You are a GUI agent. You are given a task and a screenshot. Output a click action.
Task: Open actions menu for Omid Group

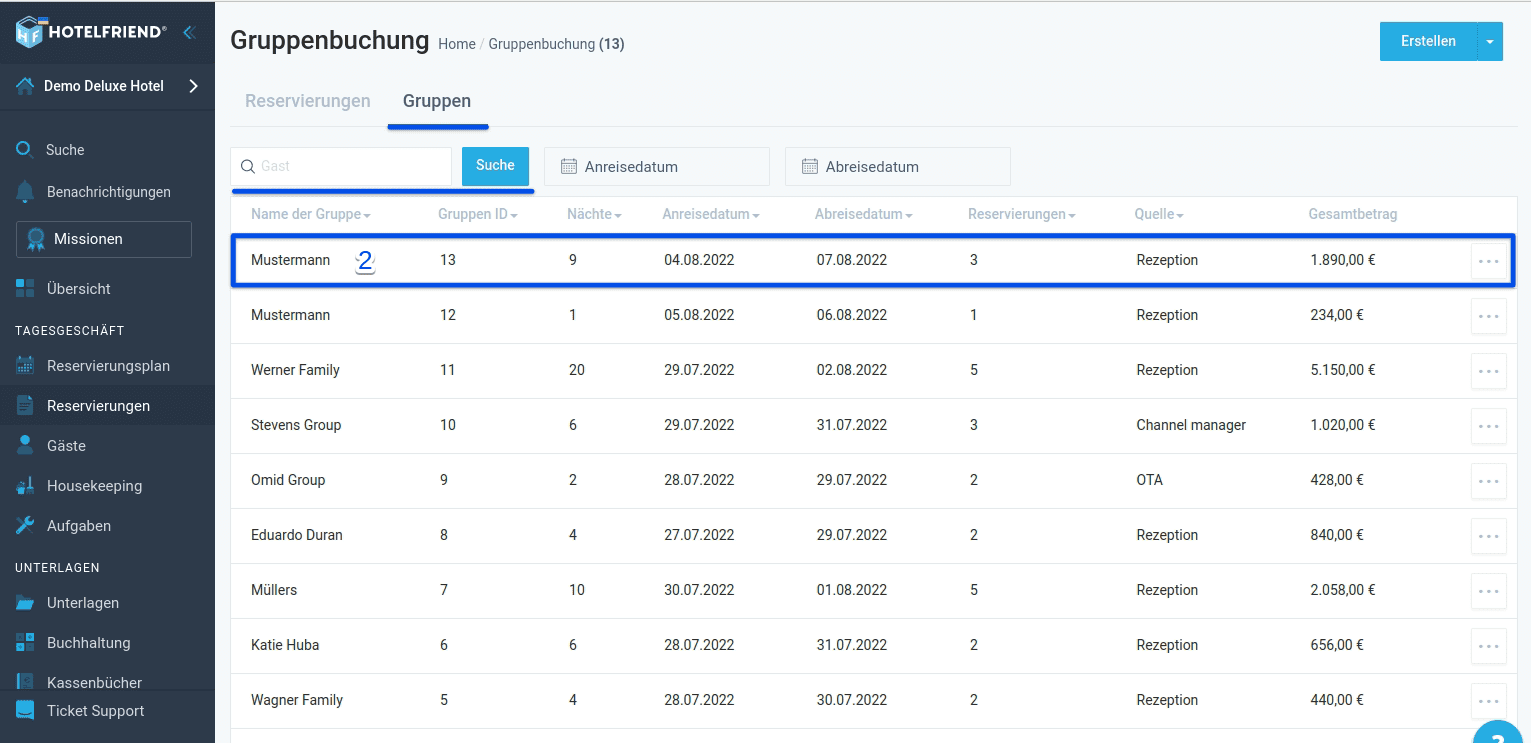pyautogui.click(x=1488, y=481)
